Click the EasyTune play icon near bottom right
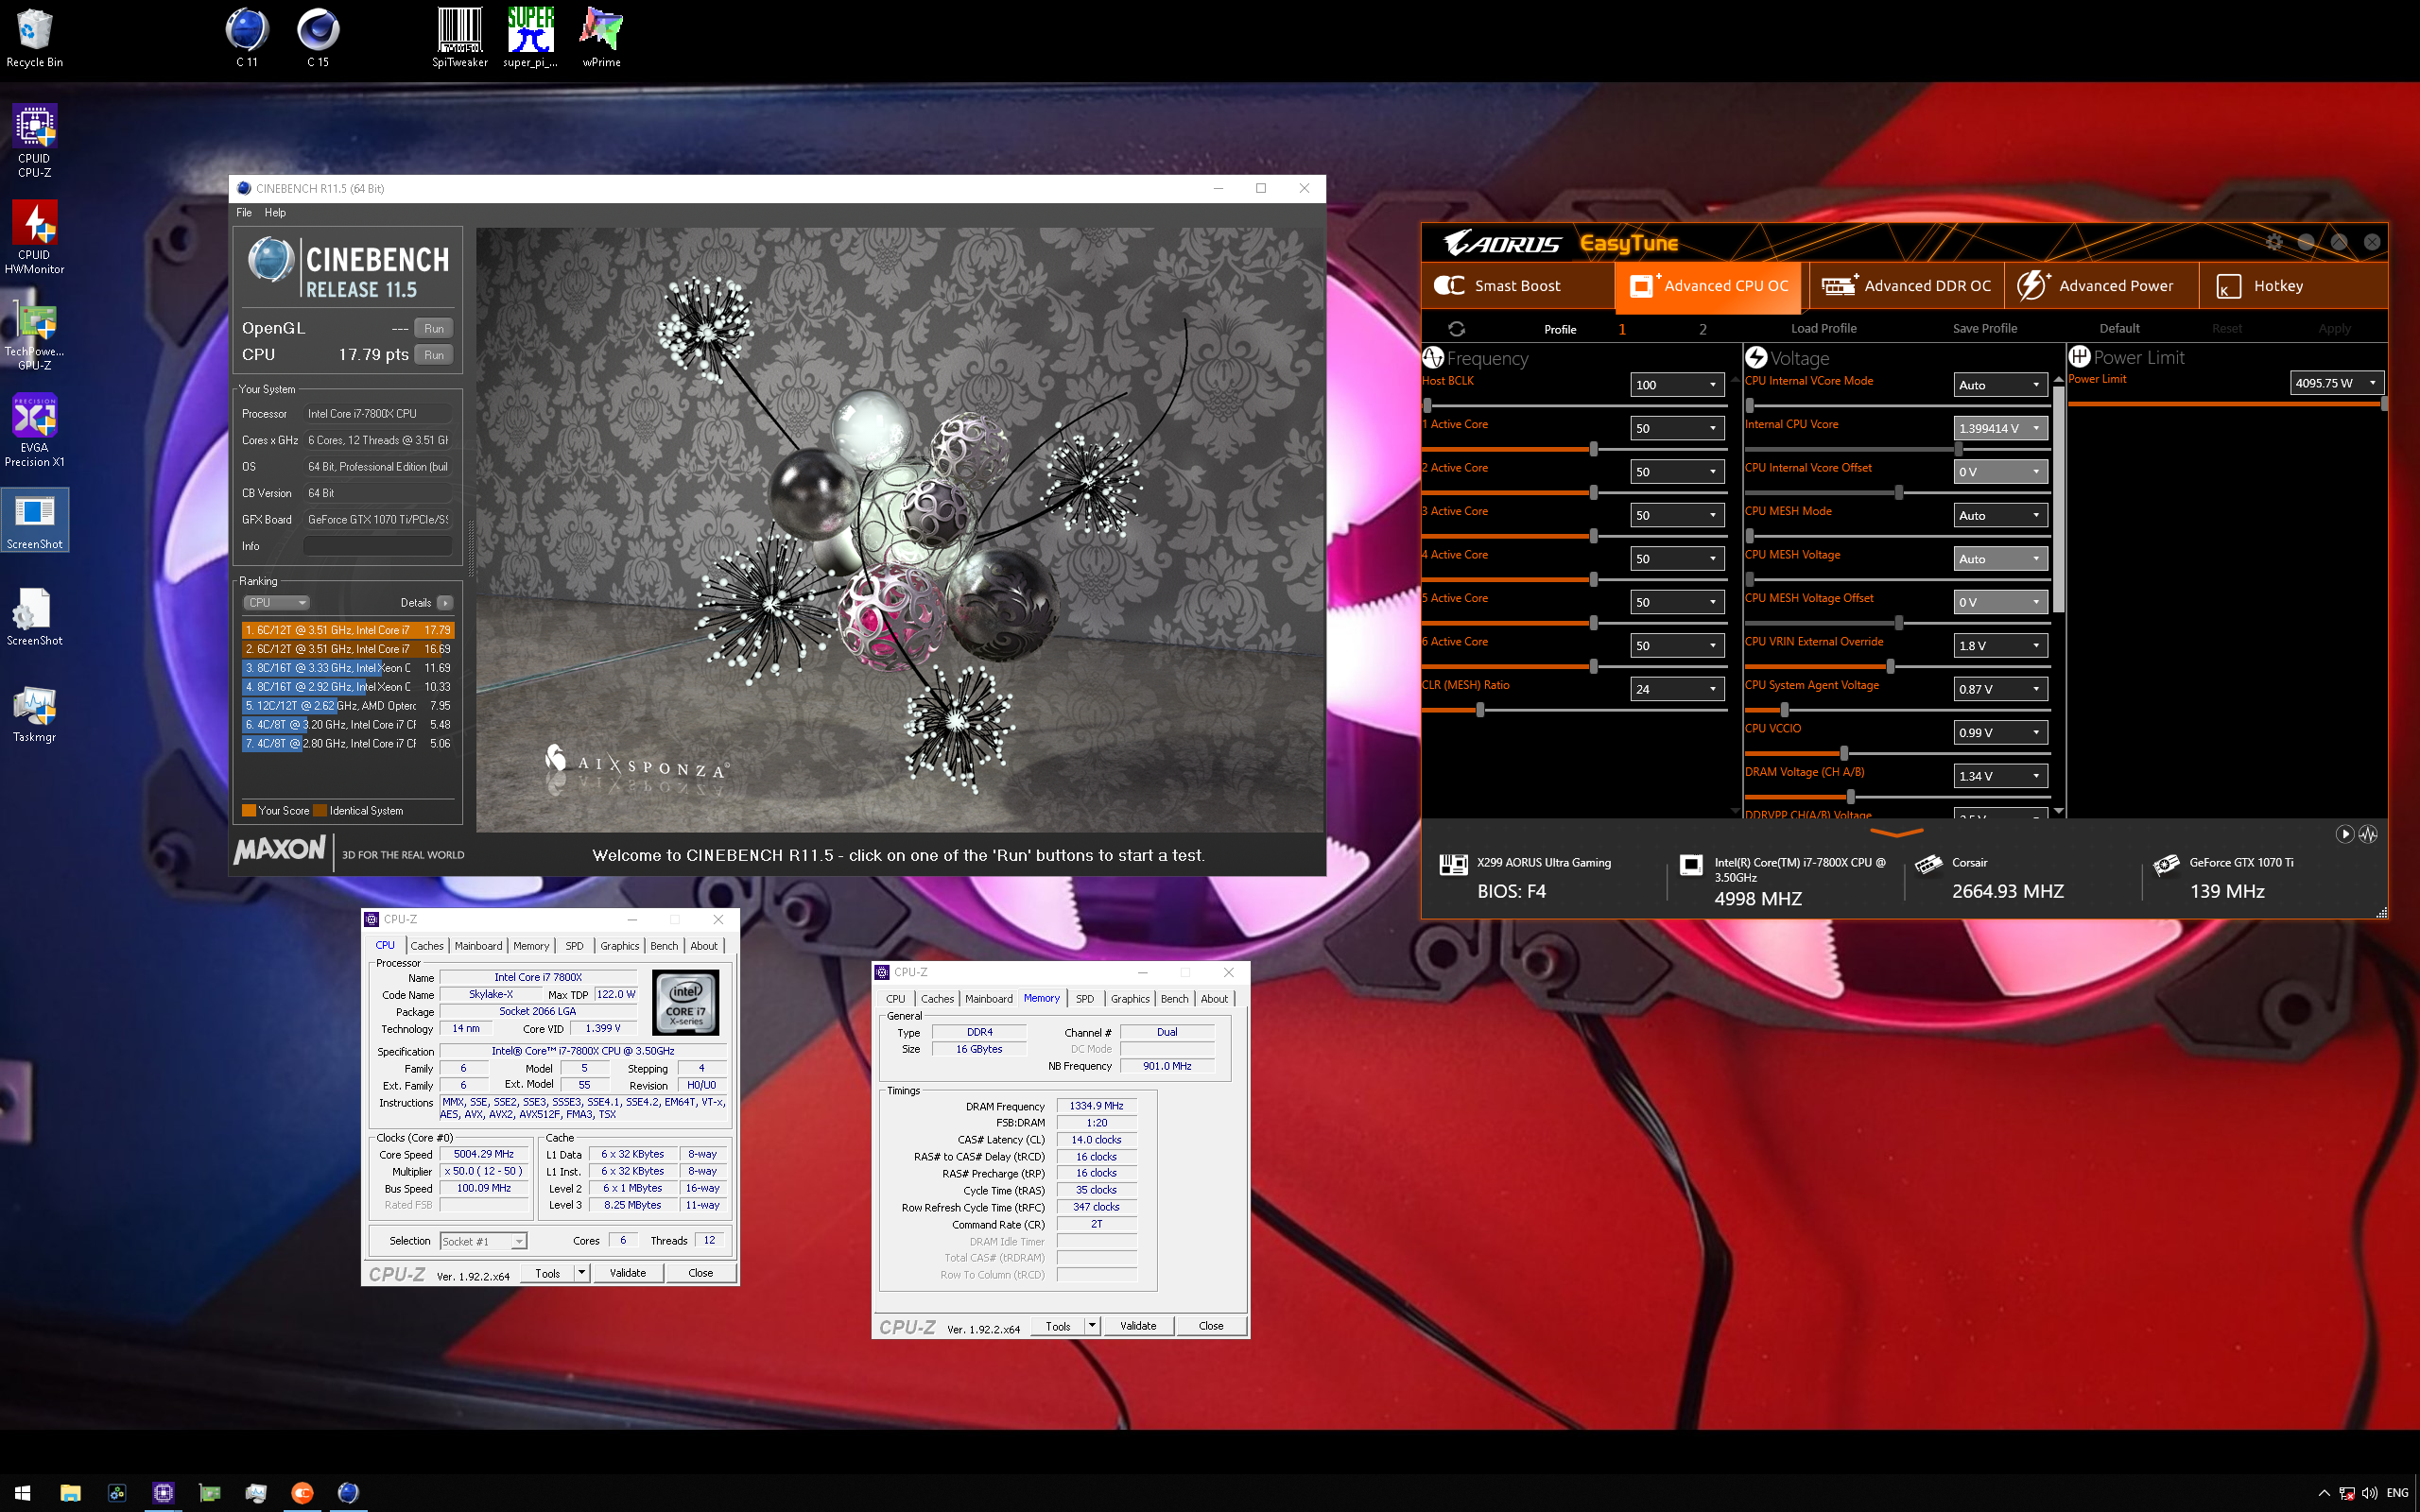 click(2344, 834)
